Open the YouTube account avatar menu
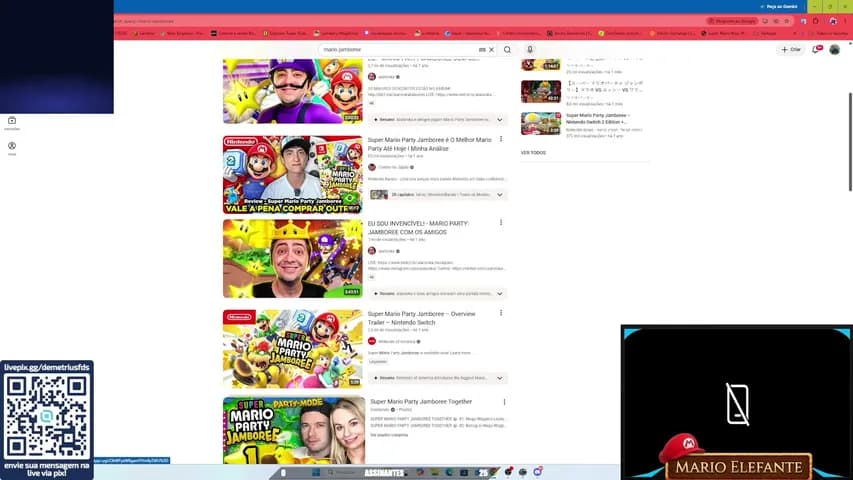Viewport: 853px width, 480px height. tap(835, 50)
